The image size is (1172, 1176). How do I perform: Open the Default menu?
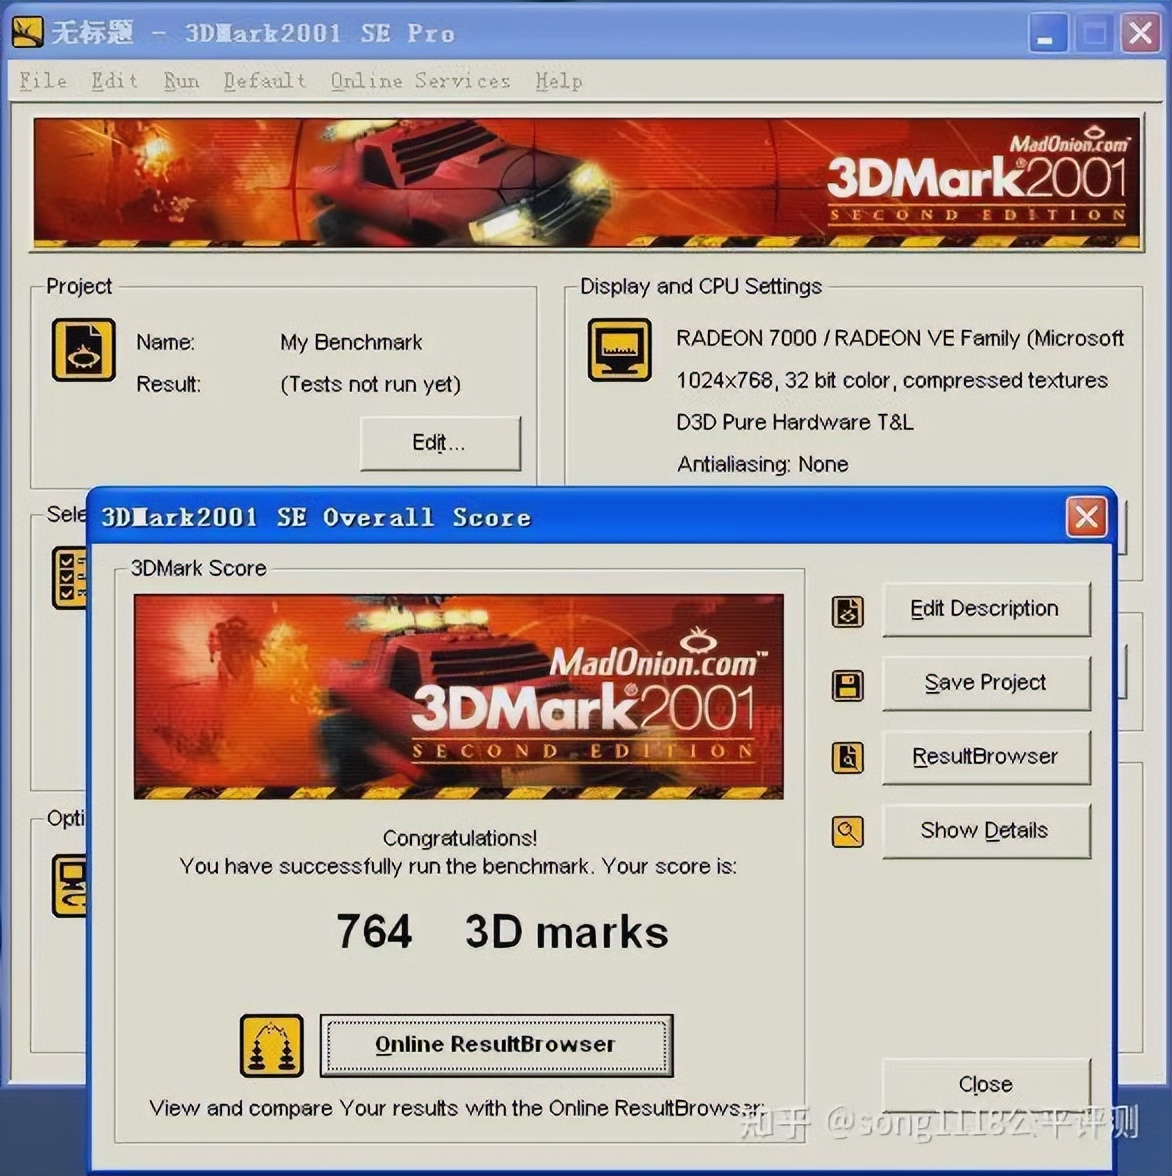[264, 81]
